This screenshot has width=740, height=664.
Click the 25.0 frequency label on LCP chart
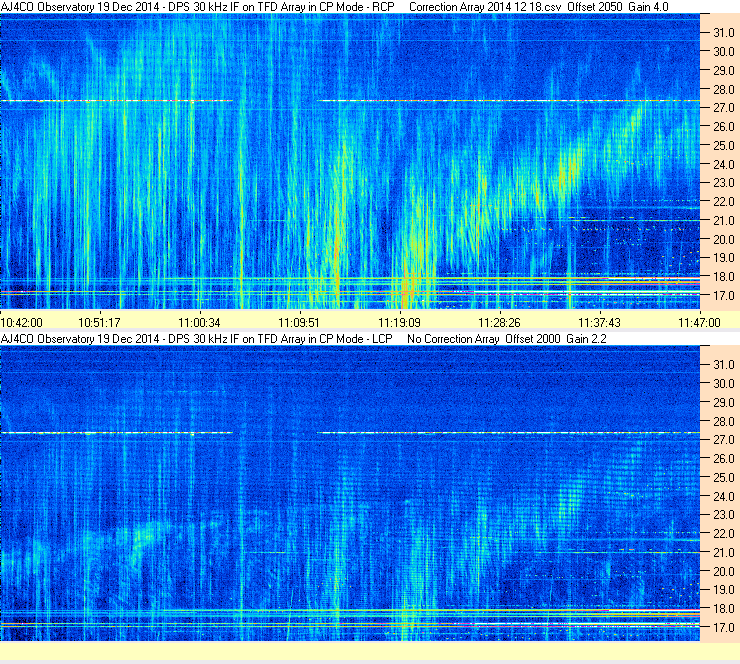[723, 478]
